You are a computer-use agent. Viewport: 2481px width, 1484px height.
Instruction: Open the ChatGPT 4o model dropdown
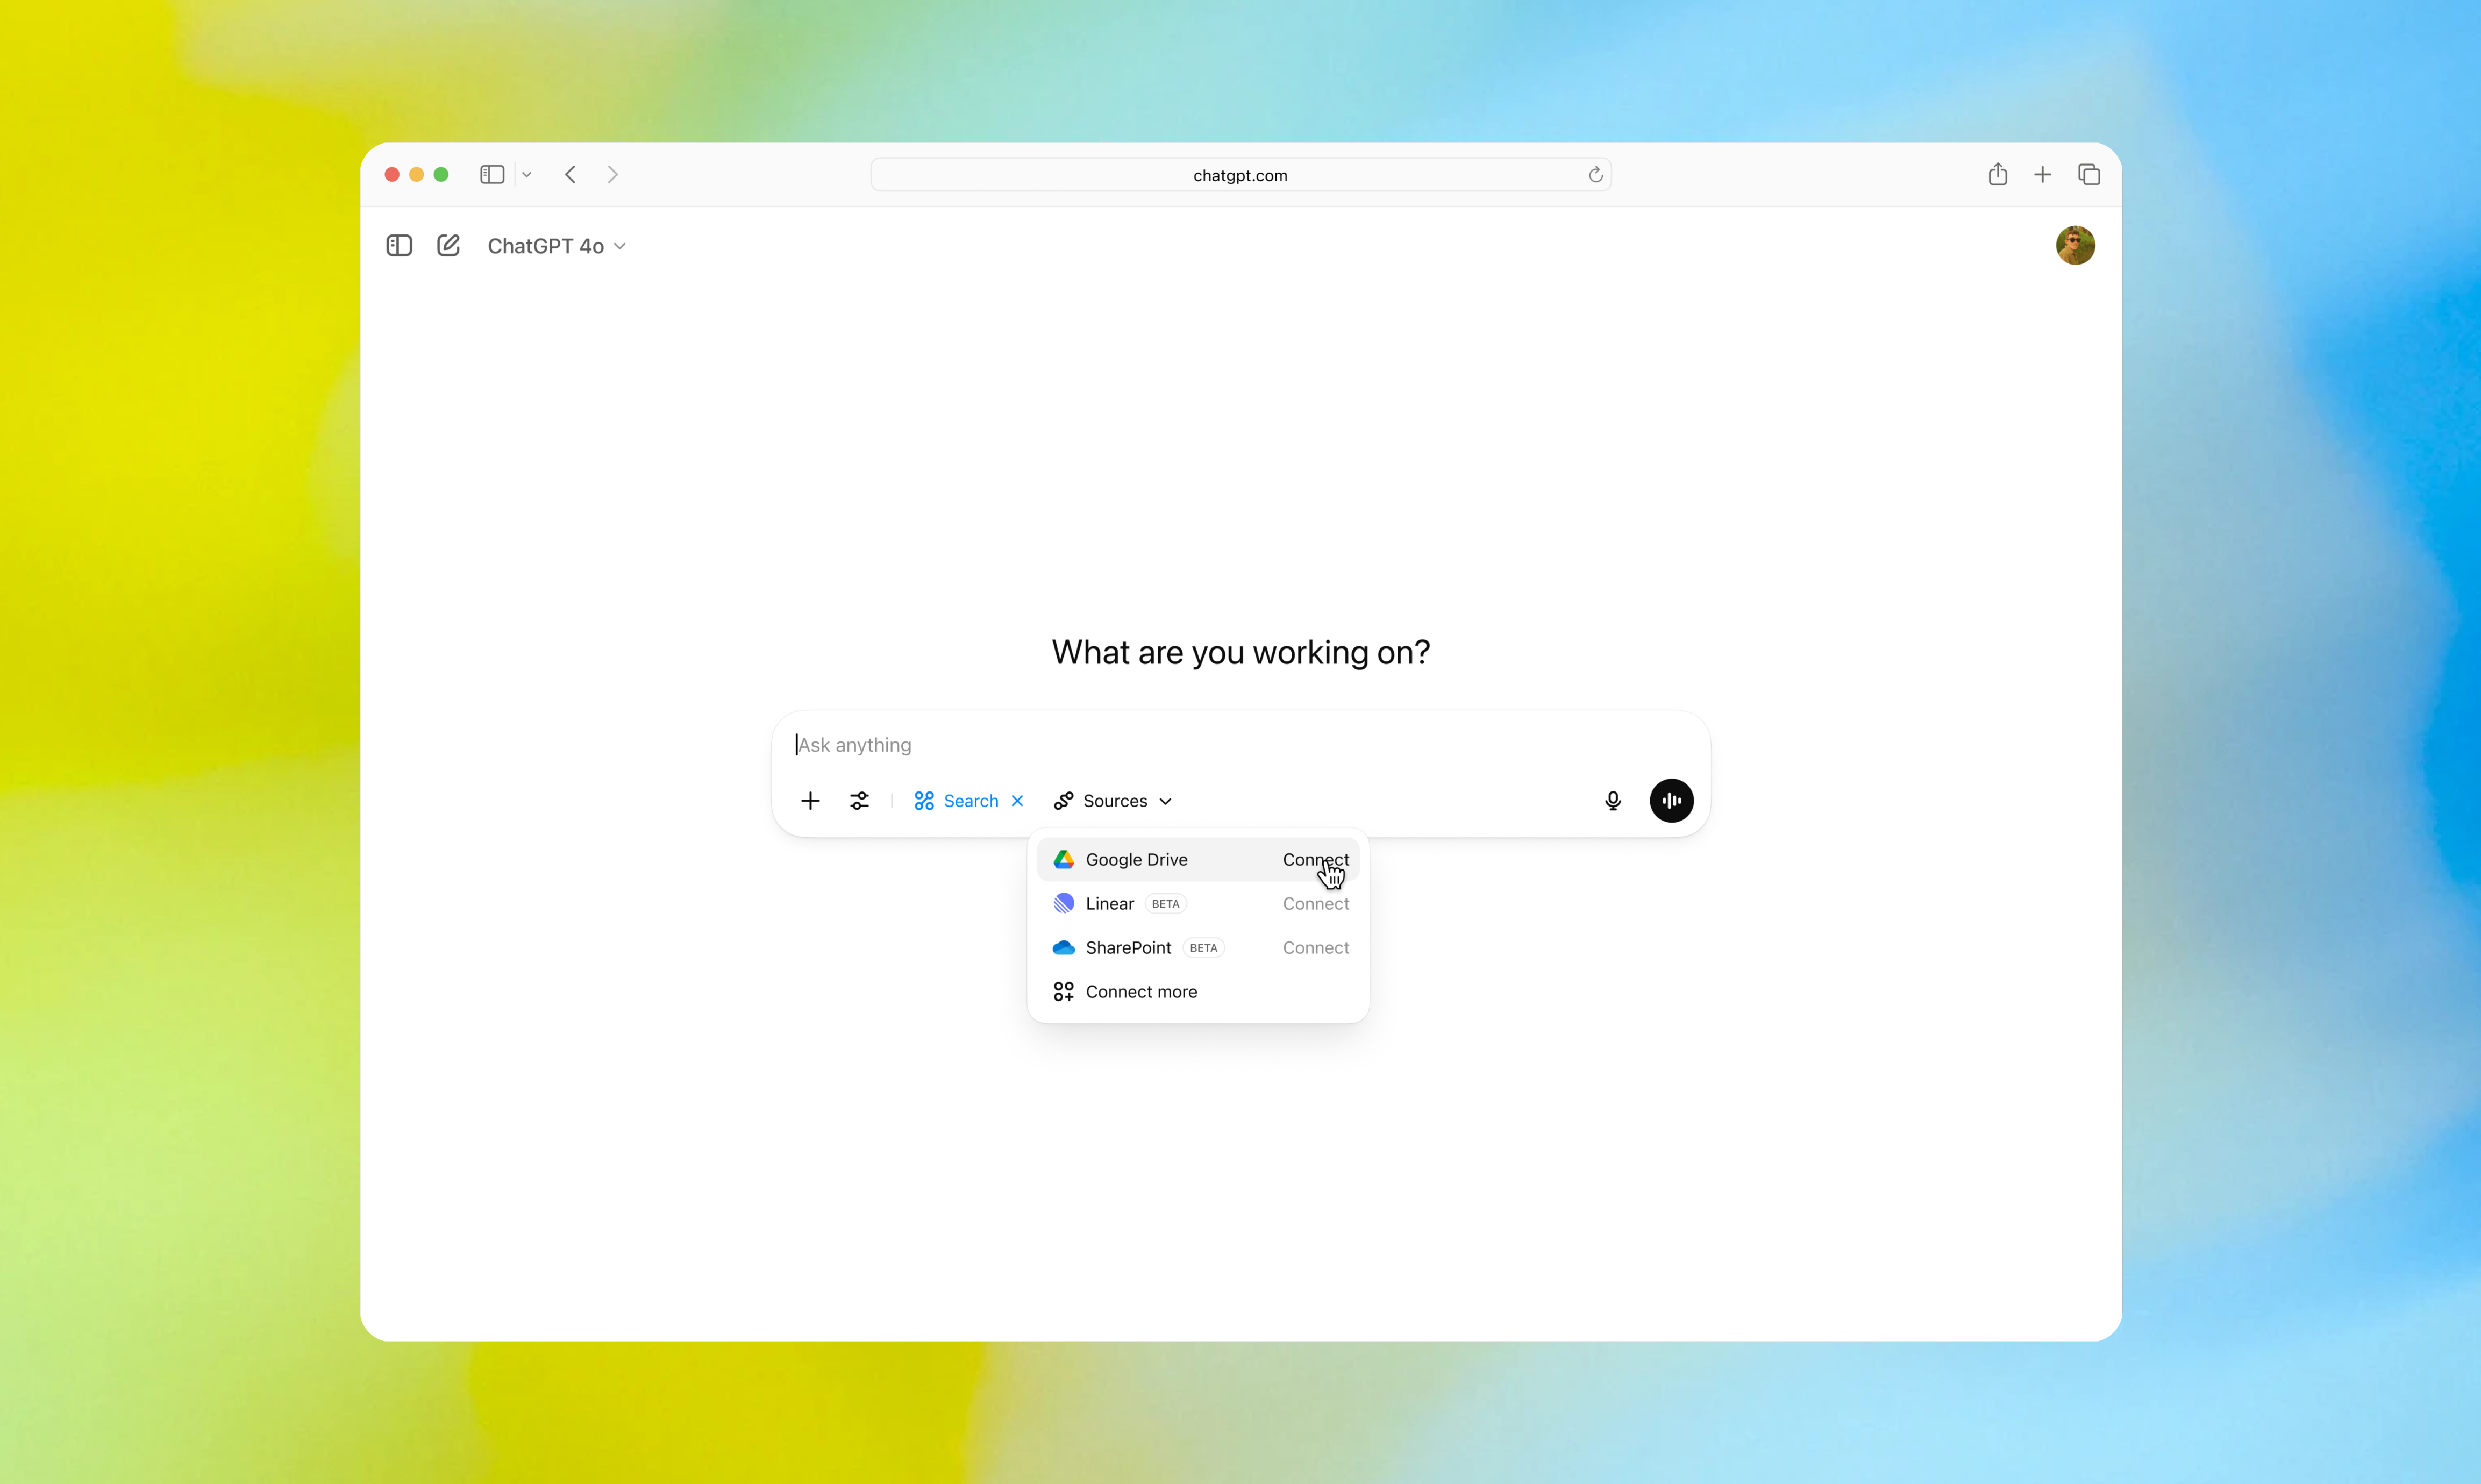tap(556, 246)
